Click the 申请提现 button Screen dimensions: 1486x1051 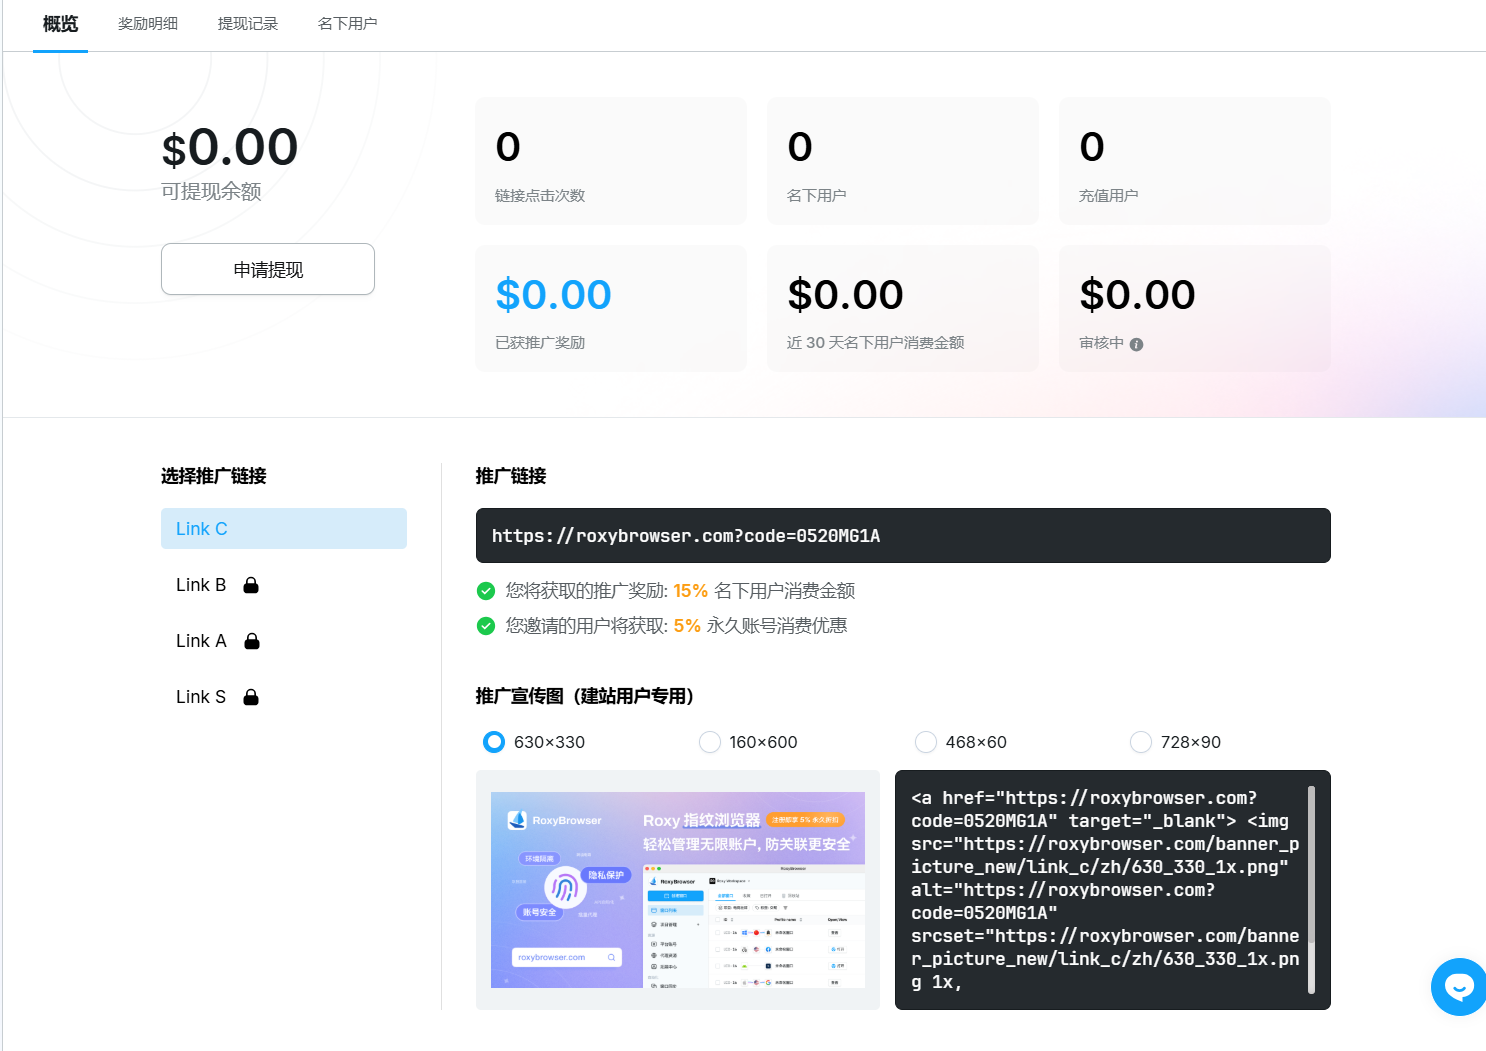coord(268,269)
